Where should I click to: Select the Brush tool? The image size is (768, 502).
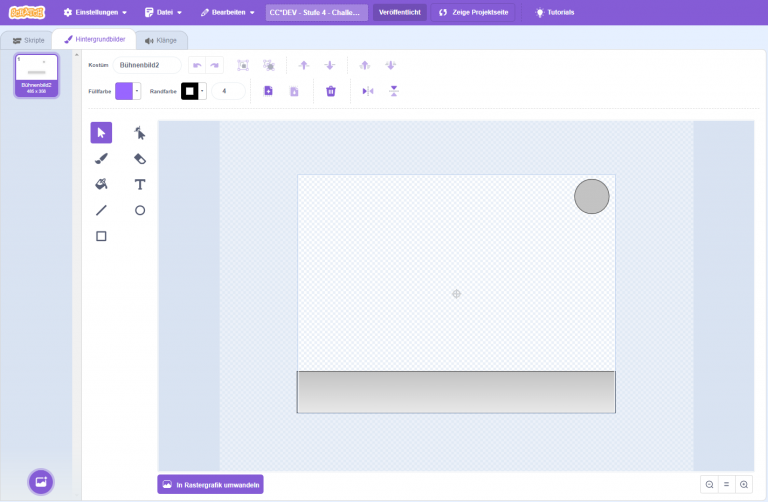tap(101, 159)
